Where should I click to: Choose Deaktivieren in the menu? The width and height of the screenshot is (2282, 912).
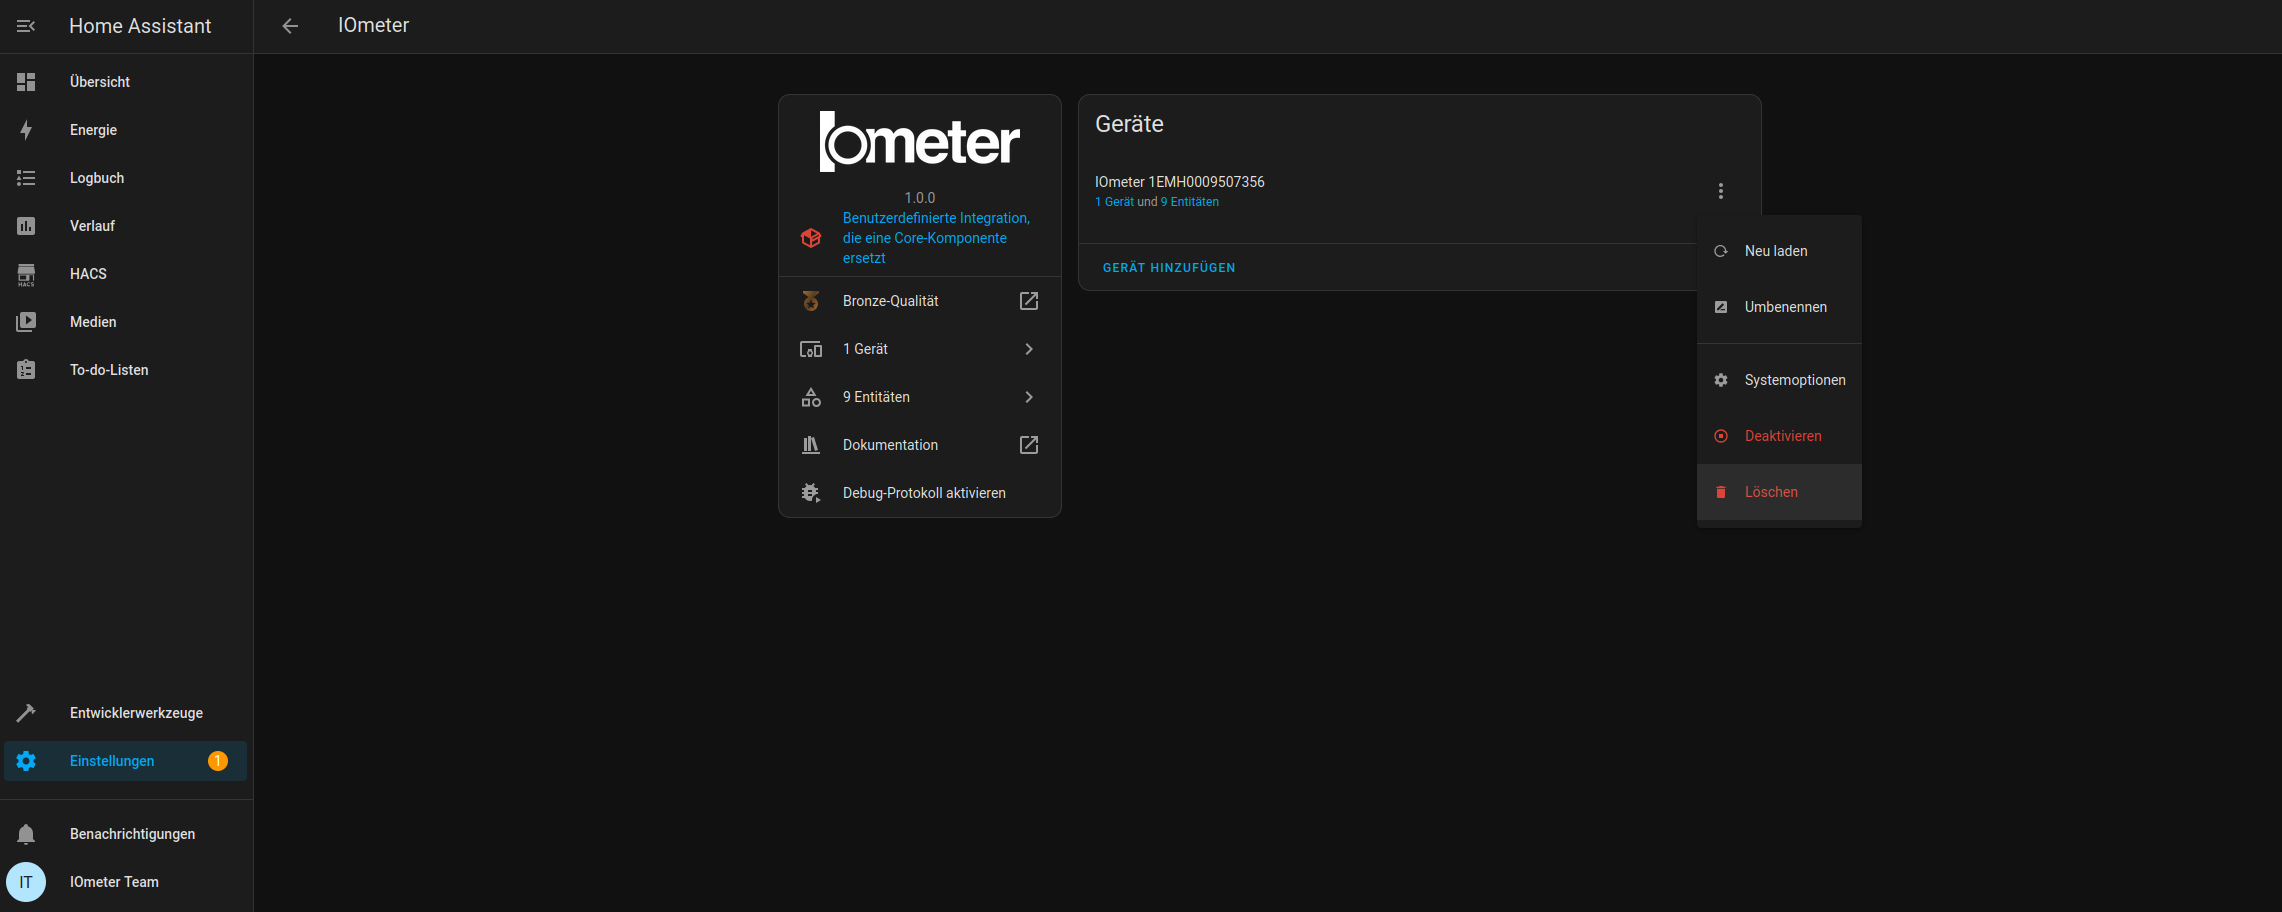[1779, 436]
